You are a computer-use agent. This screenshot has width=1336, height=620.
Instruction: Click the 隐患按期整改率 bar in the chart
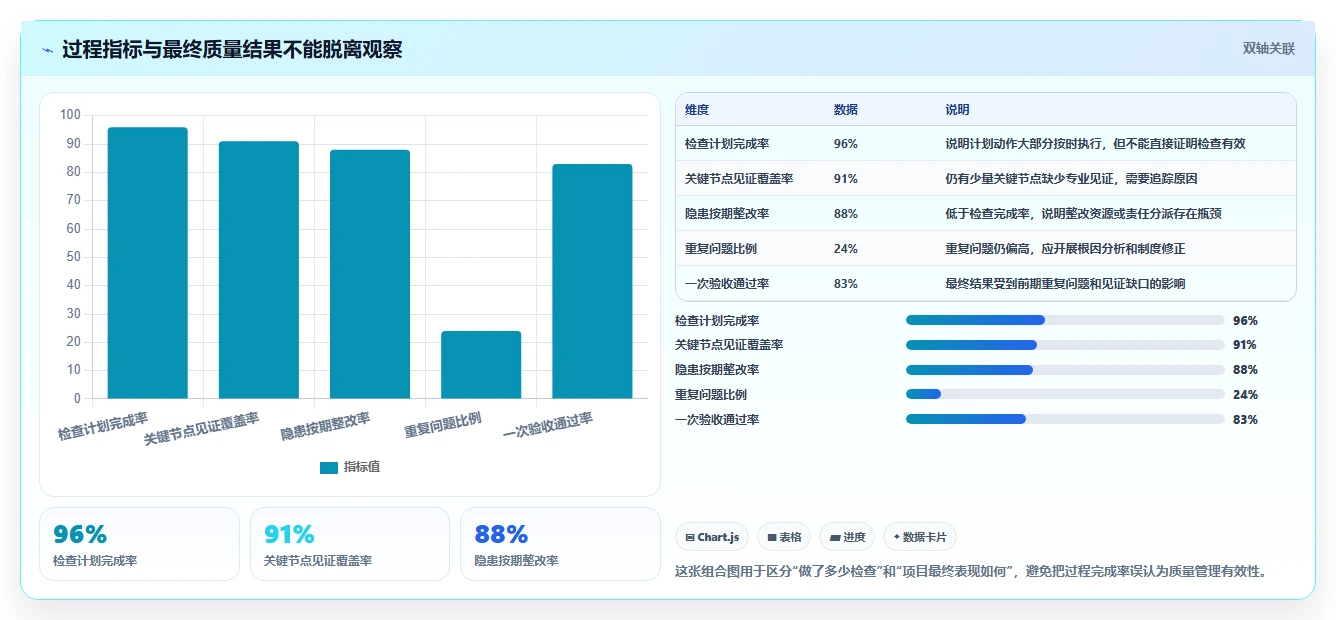click(370, 274)
